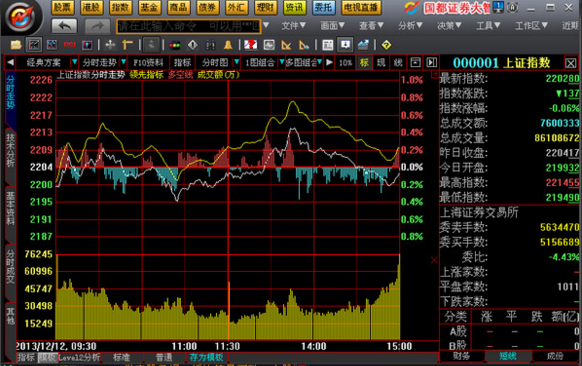
Task: Click the back arrow navigation button
Action: coord(65,26)
